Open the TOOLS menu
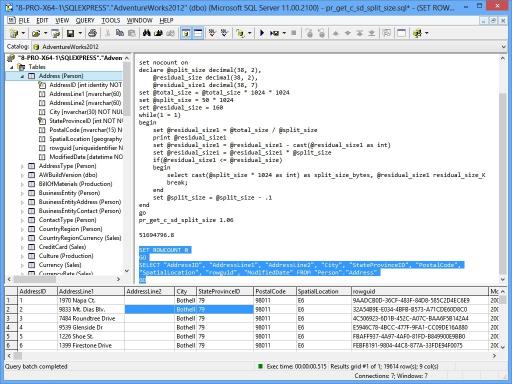Viewport: 512px width, 384px height. pos(111,21)
